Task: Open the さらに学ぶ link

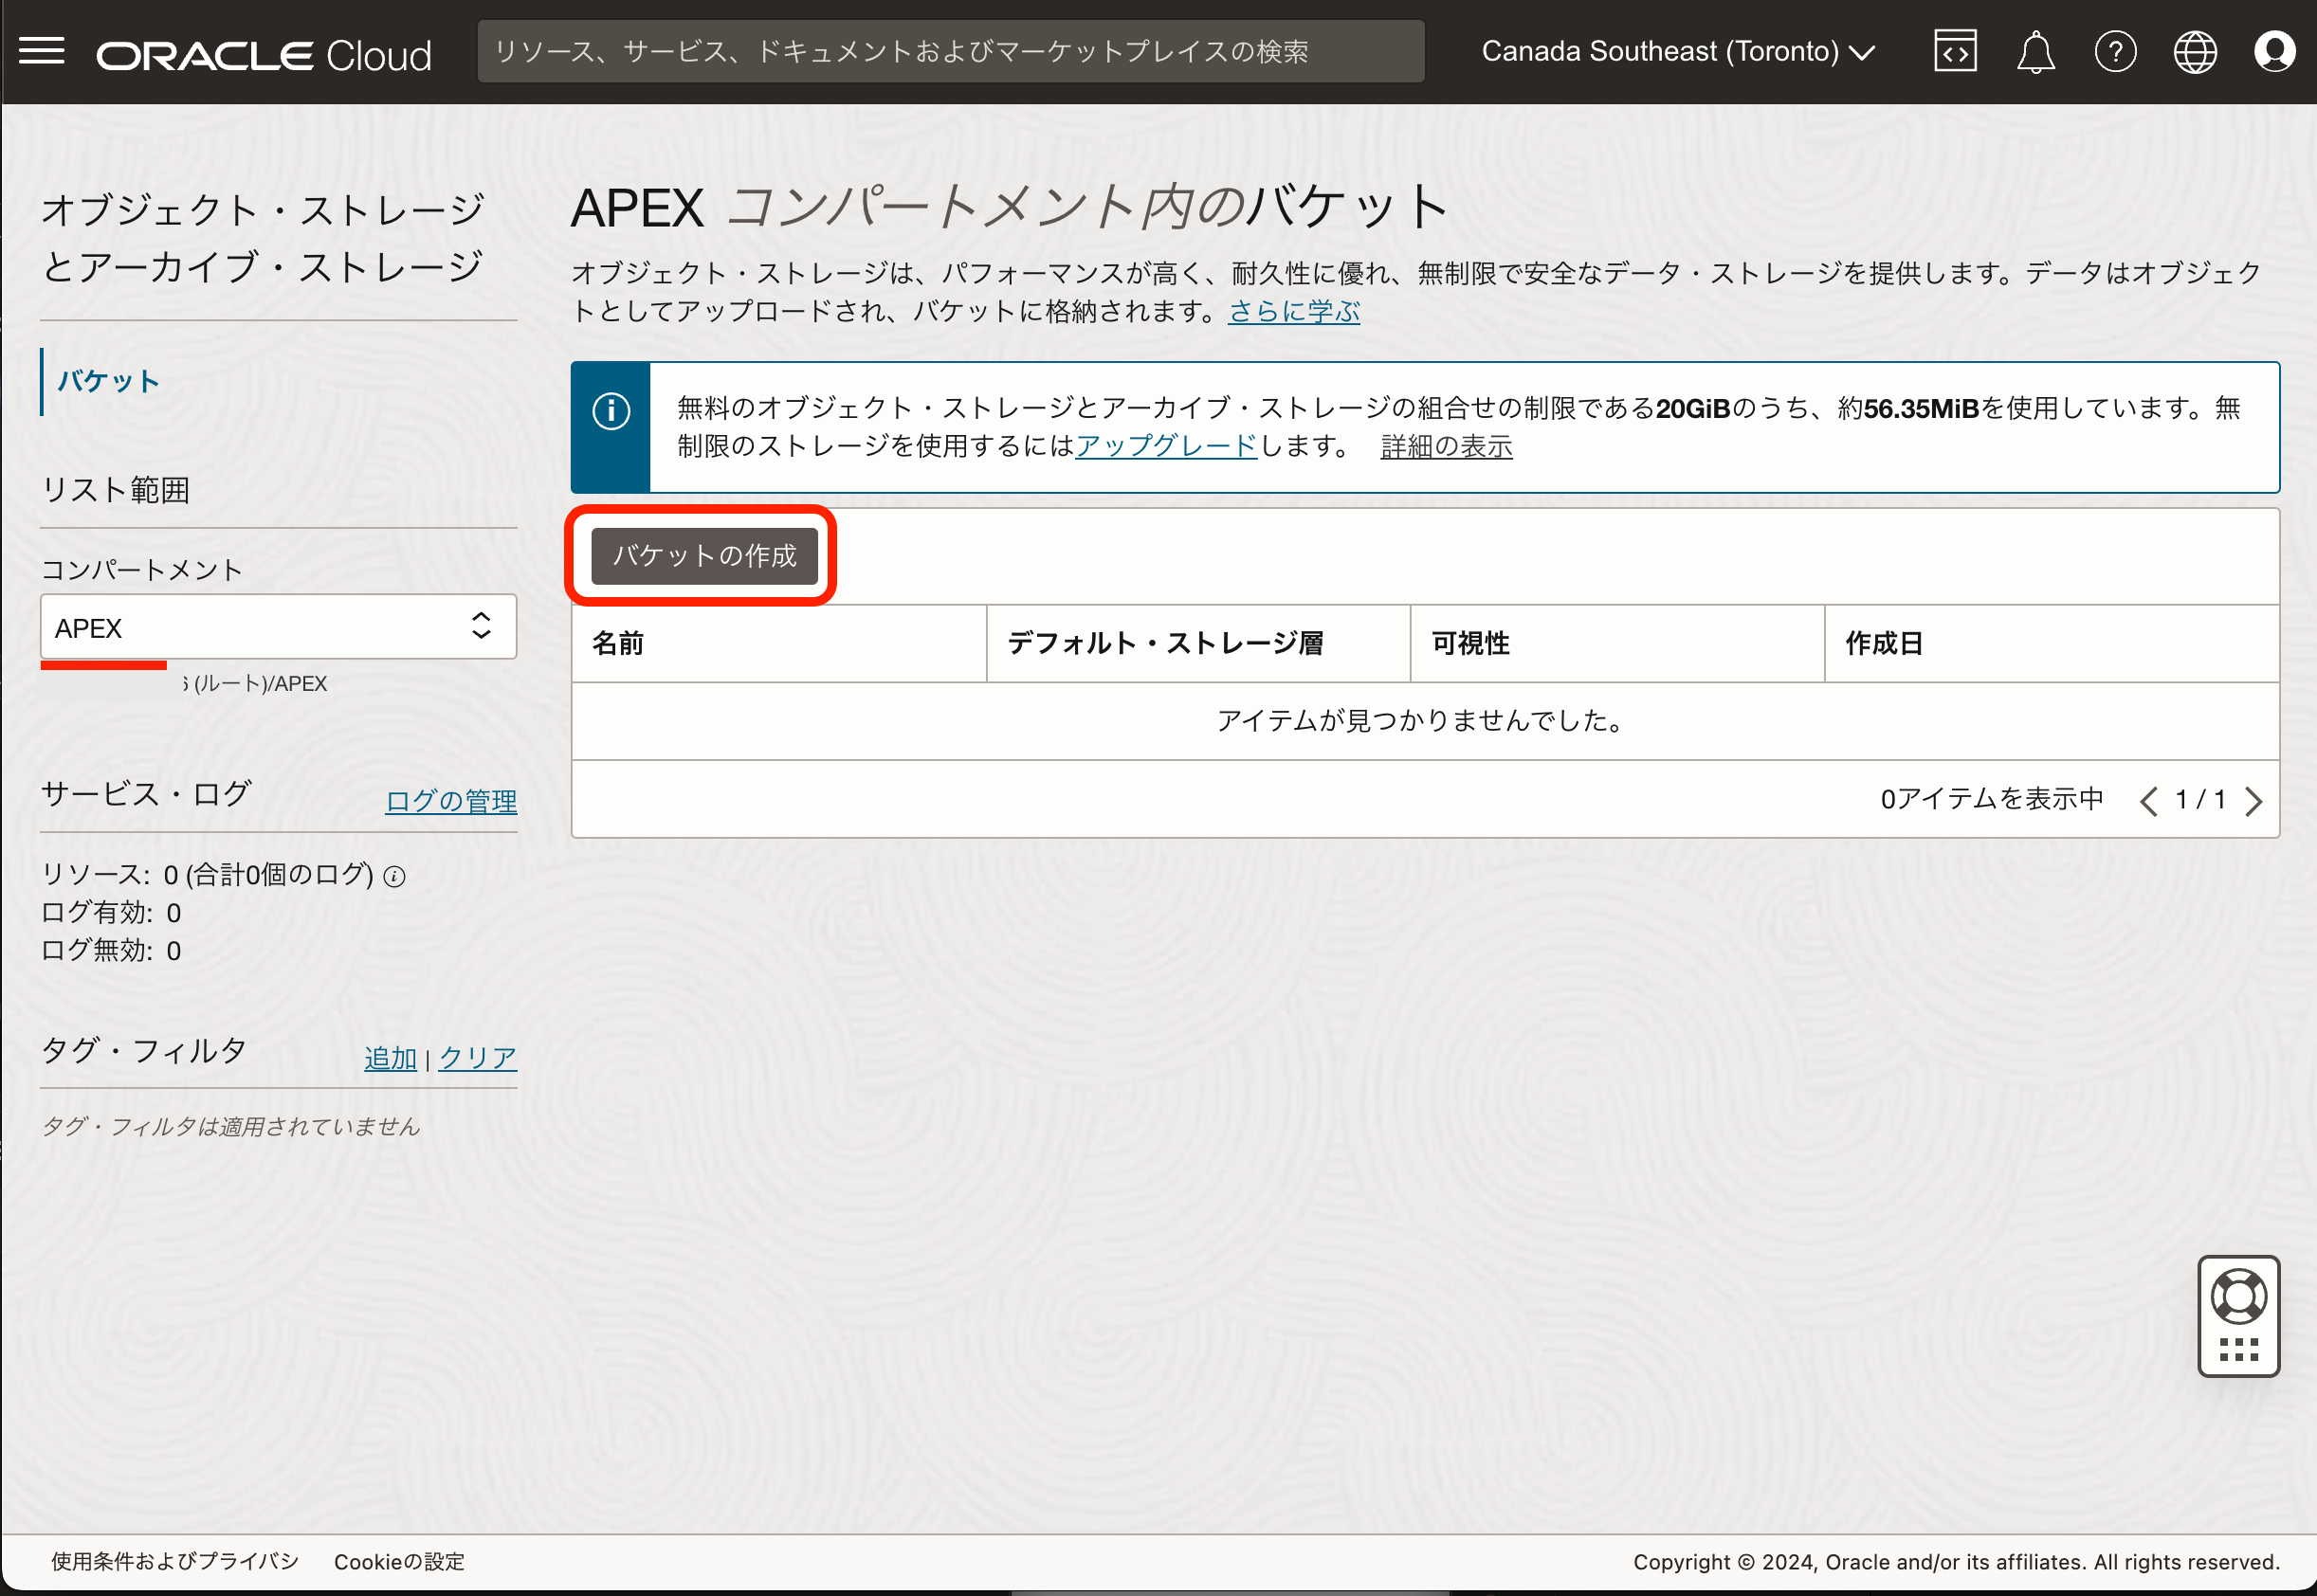Action: [1293, 311]
